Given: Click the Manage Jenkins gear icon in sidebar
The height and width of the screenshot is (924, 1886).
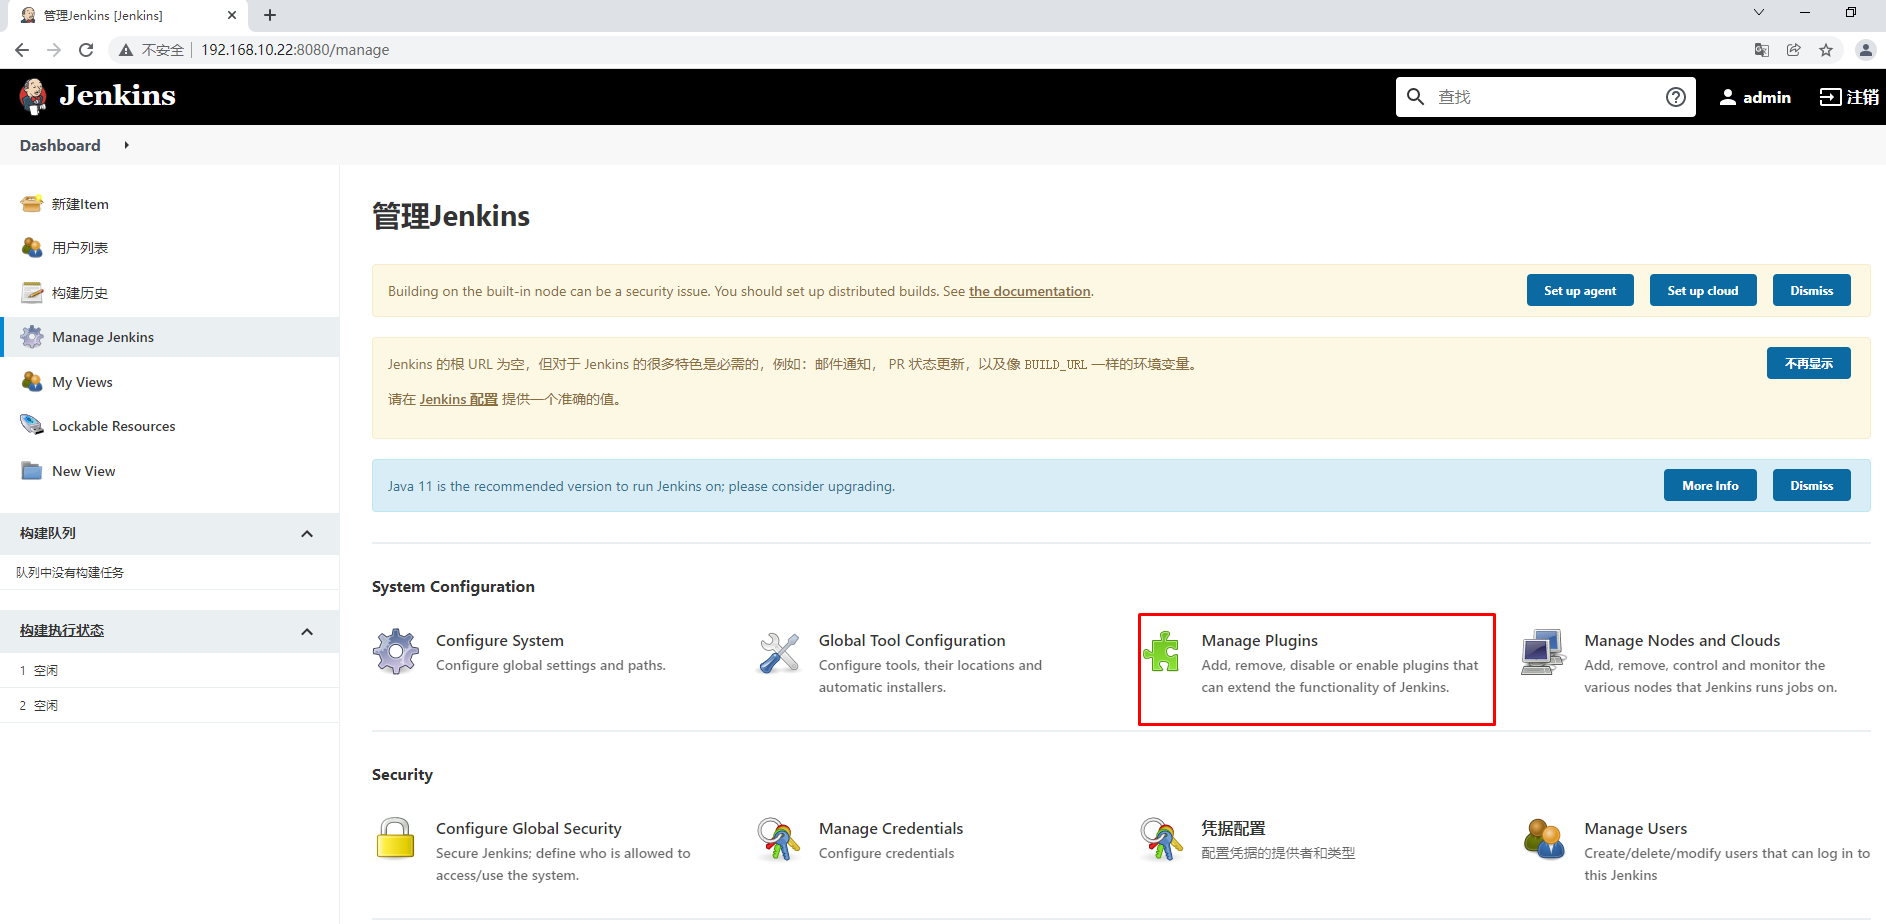Looking at the screenshot, I should point(32,337).
